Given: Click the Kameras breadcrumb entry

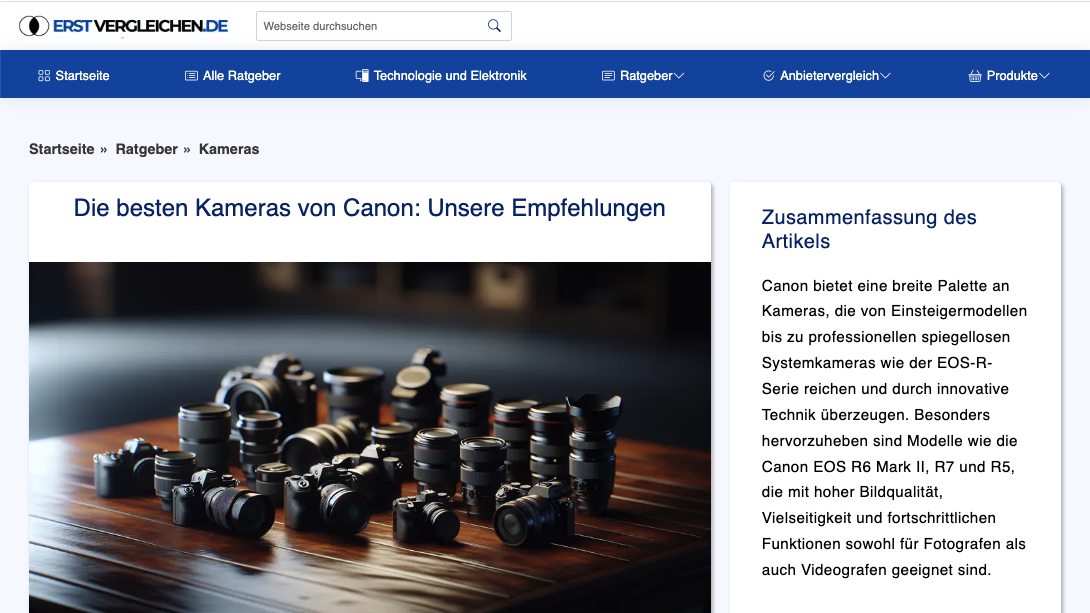Looking at the screenshot, I should [x=228, y=148].
